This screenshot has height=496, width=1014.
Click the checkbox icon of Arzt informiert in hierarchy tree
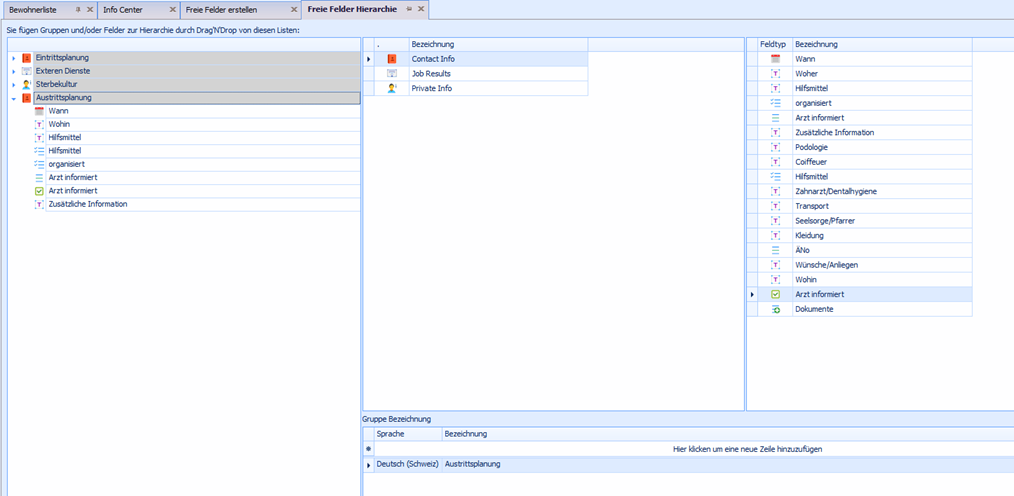[x=39, y=191]
